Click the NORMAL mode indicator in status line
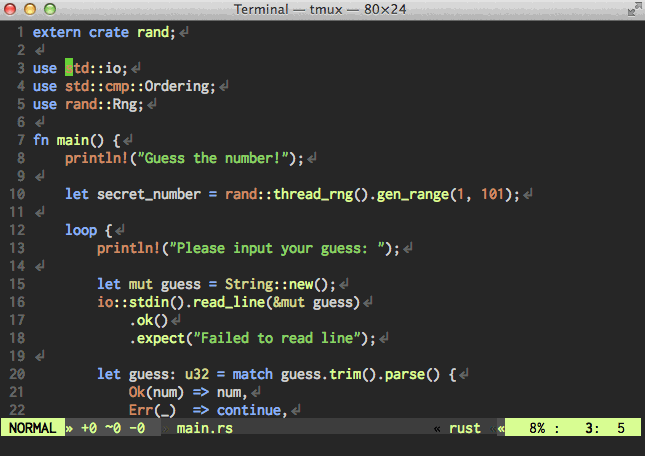This screenshot has height=456, width=645. (32, 428)
